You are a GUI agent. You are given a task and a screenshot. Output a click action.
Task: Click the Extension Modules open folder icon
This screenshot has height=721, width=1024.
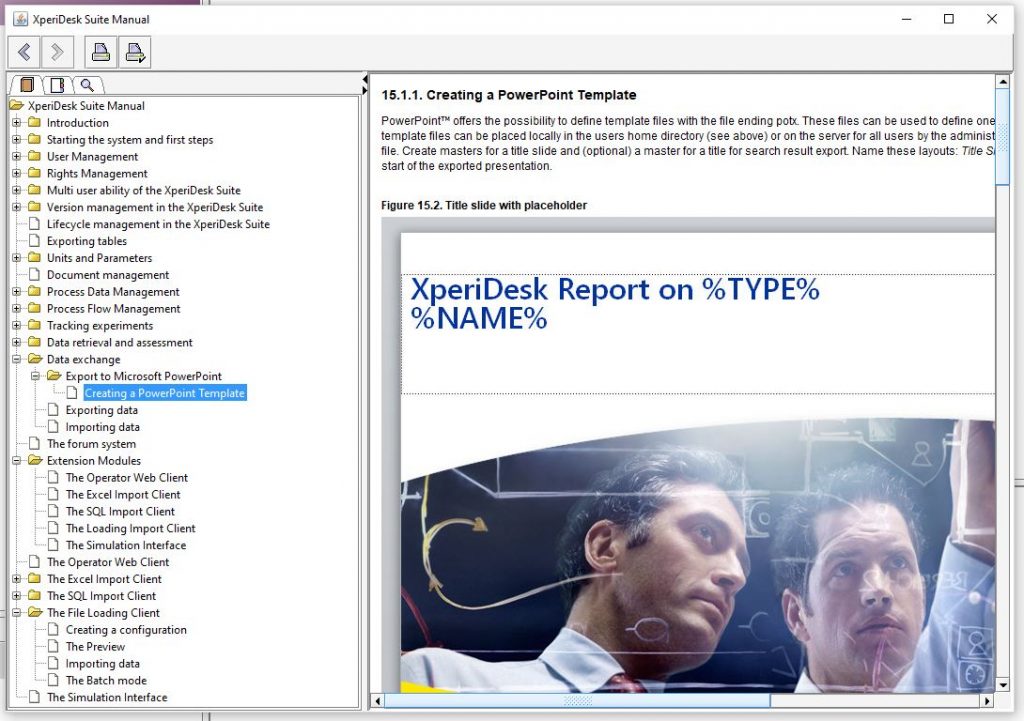pyautogui.click(x=35, y=460)
